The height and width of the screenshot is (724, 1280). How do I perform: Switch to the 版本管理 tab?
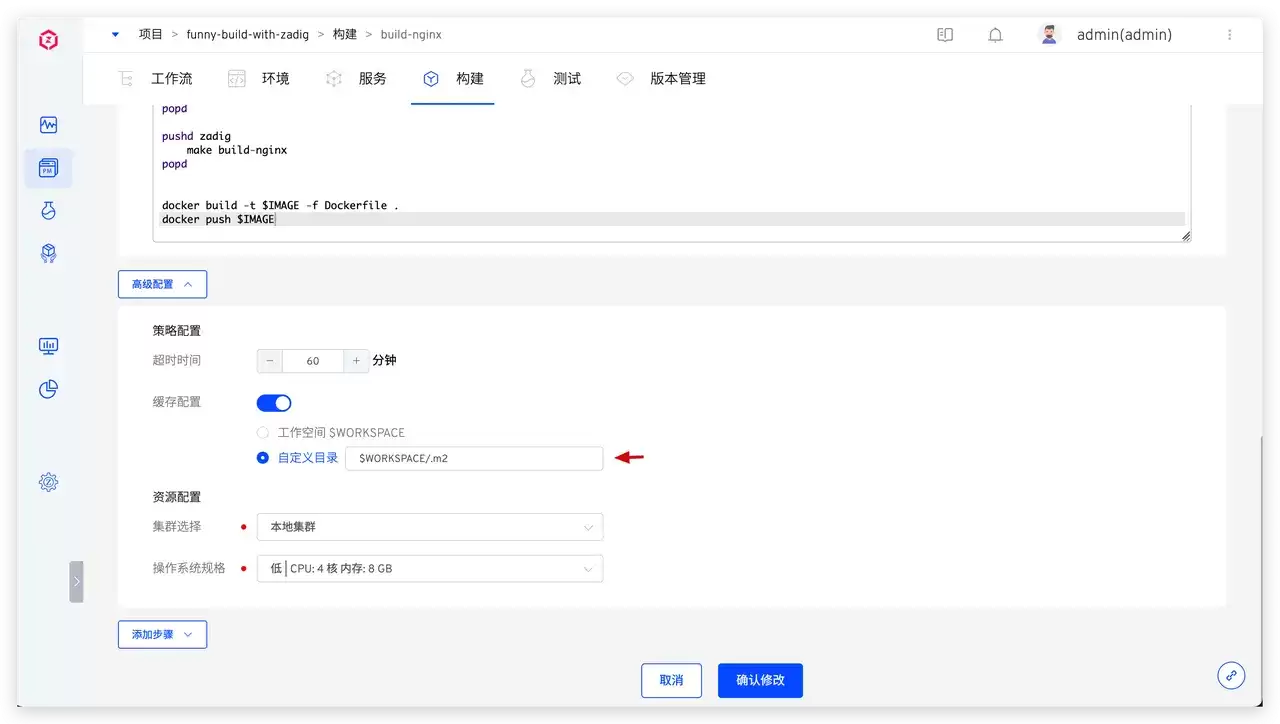[x=678, y=79]
